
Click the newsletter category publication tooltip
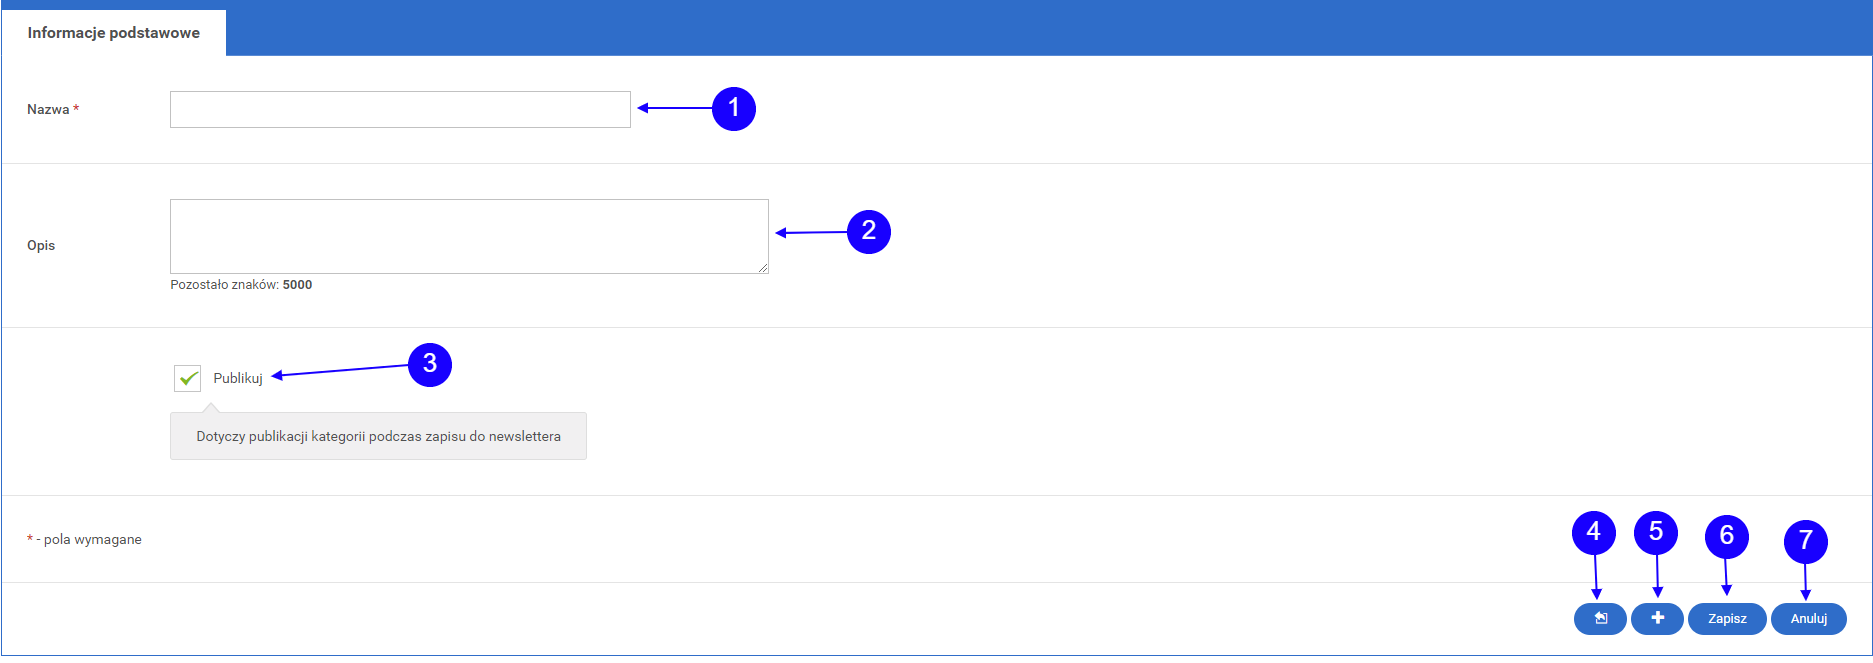[378, 436]
